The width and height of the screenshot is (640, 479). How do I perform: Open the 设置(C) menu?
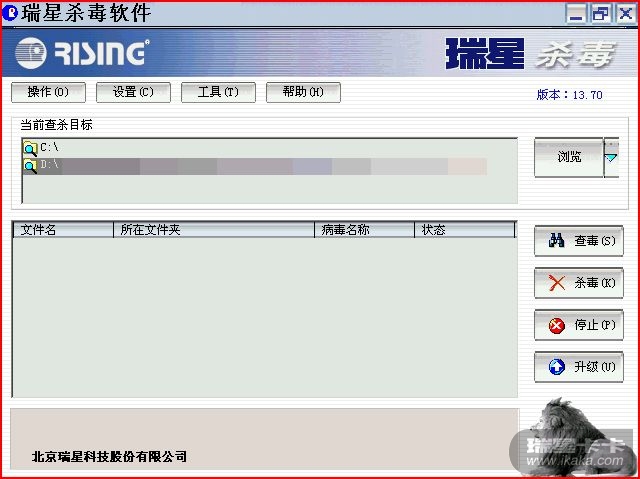(133, 92)
